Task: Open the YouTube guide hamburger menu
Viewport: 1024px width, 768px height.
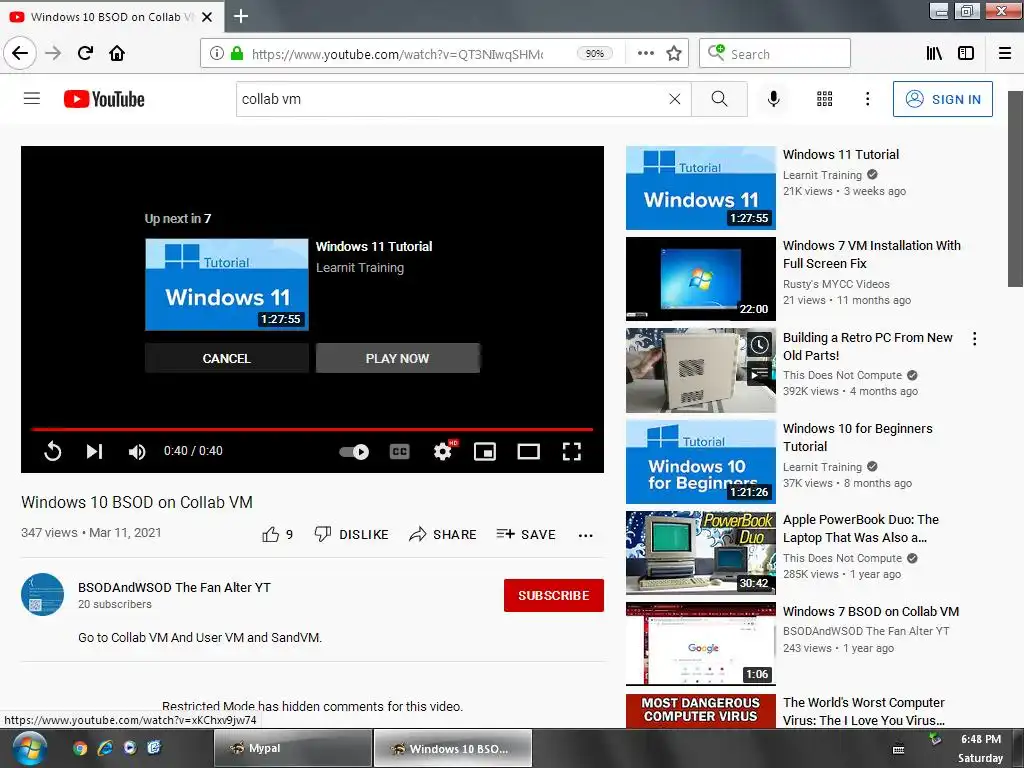Action: point(32,99)
